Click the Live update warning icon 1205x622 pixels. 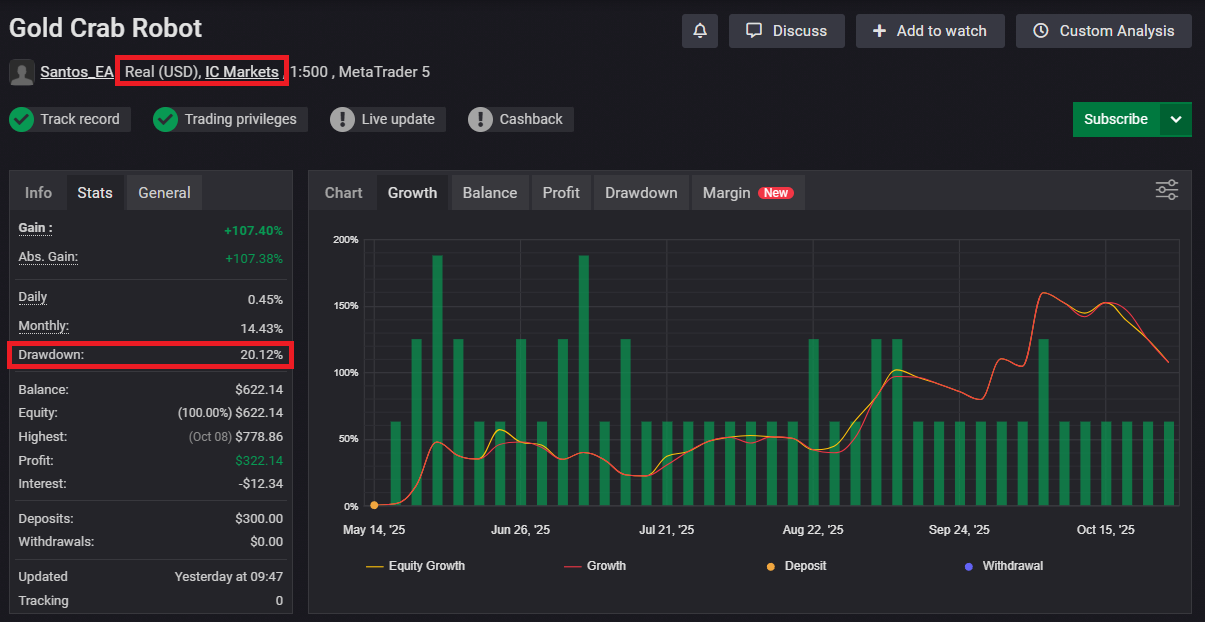345,119
